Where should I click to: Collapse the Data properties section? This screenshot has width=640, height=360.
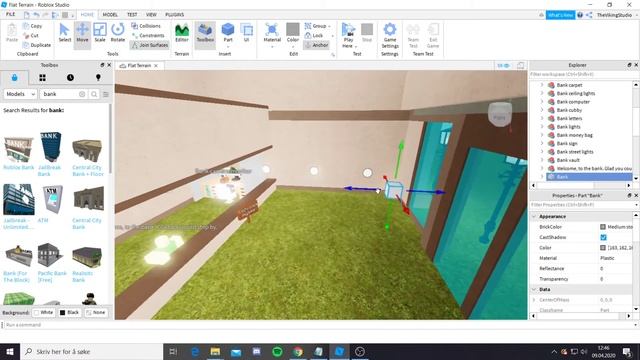[534, 289]
